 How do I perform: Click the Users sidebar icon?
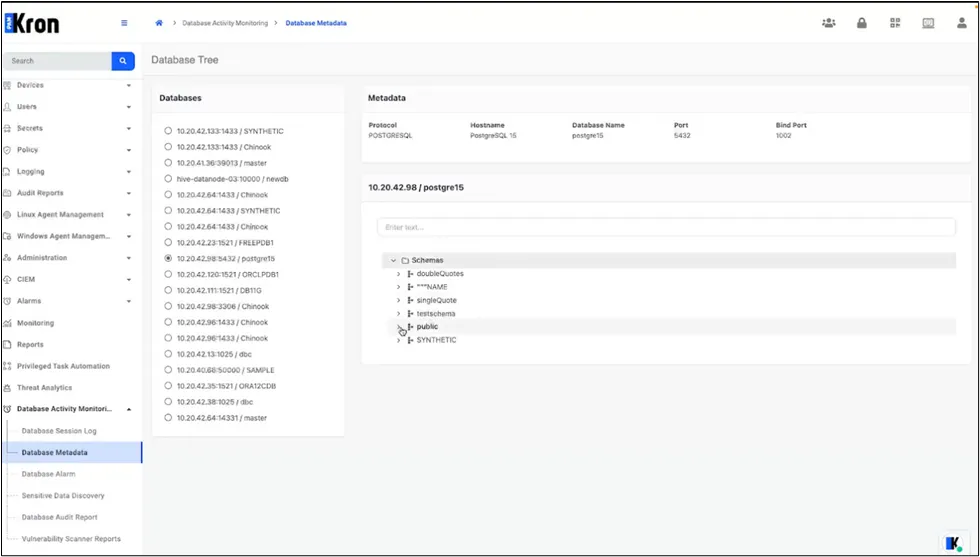pos(8,107)
